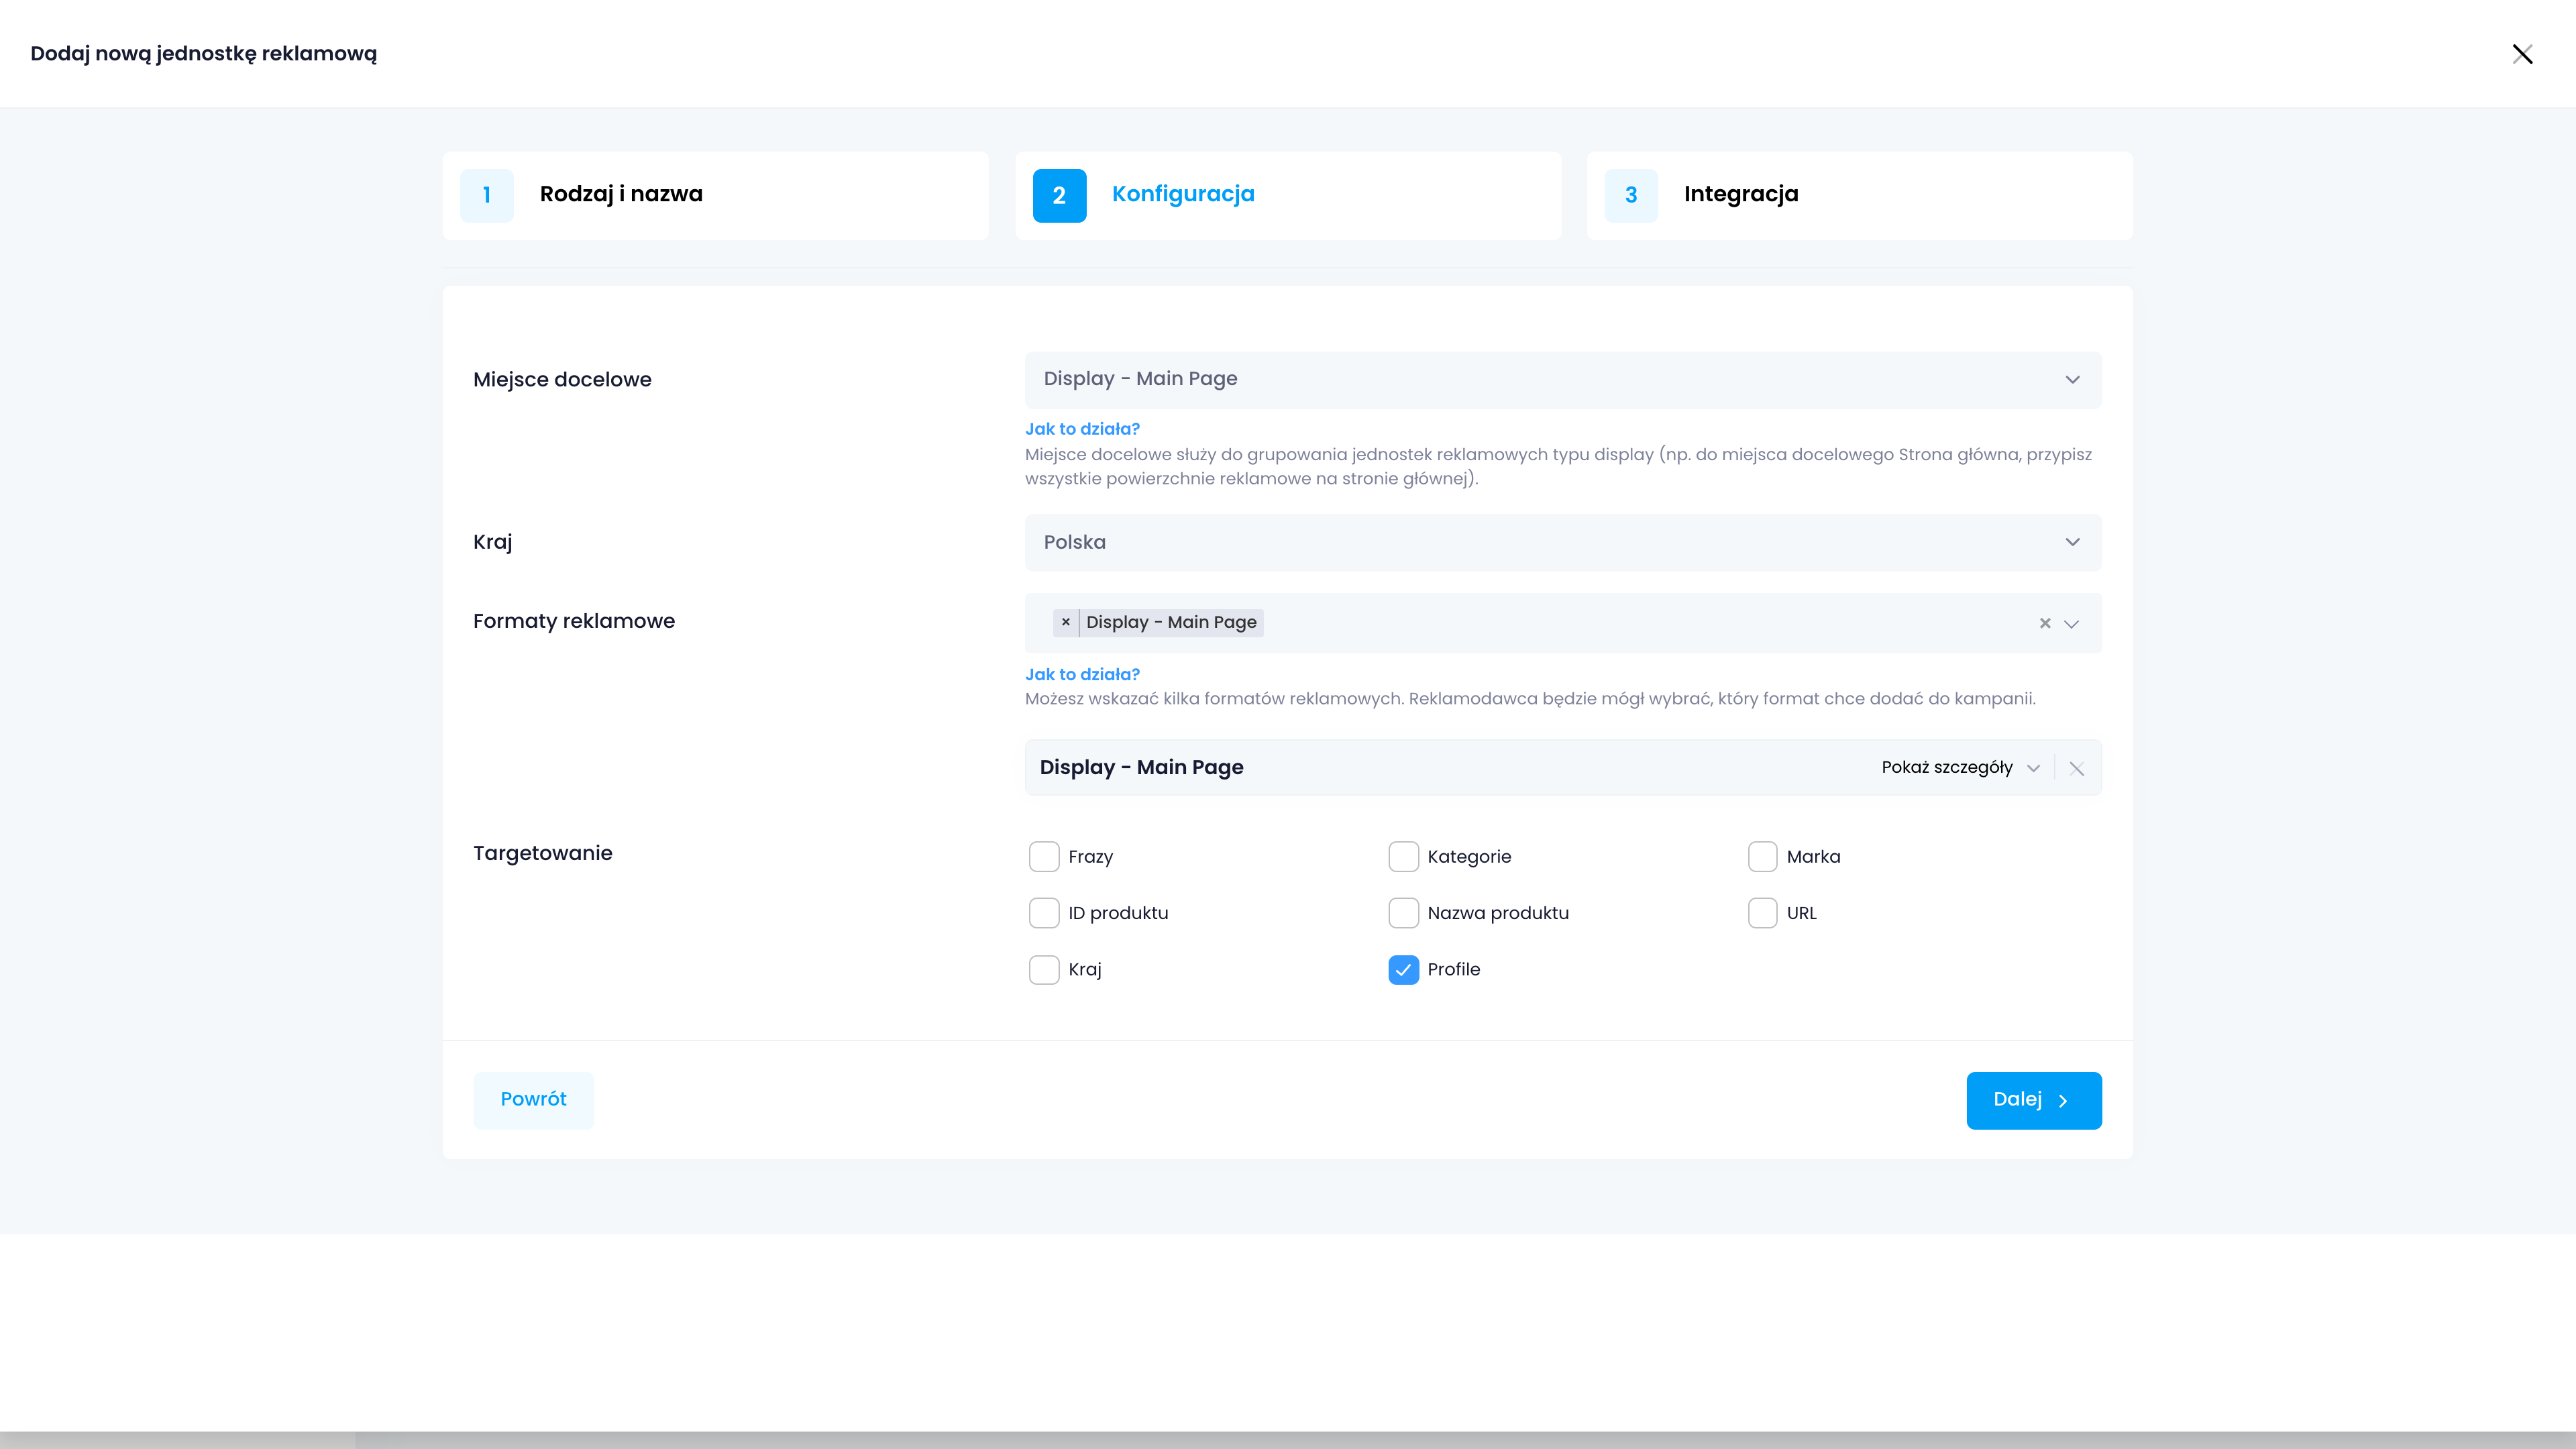
Task: Click the step 1 number badge
Action: [487, 195]
